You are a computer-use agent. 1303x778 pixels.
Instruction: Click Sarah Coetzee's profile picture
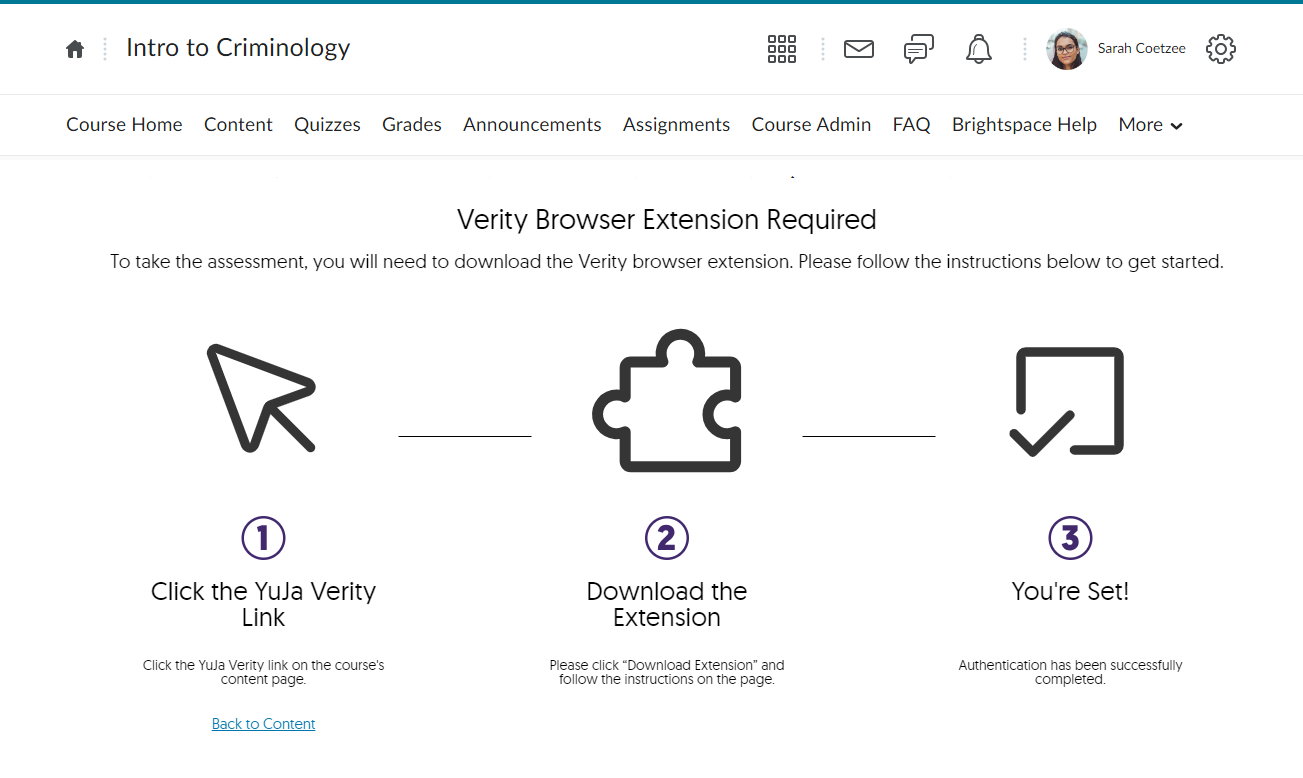pyautogui.click(x=1066, y=49)
